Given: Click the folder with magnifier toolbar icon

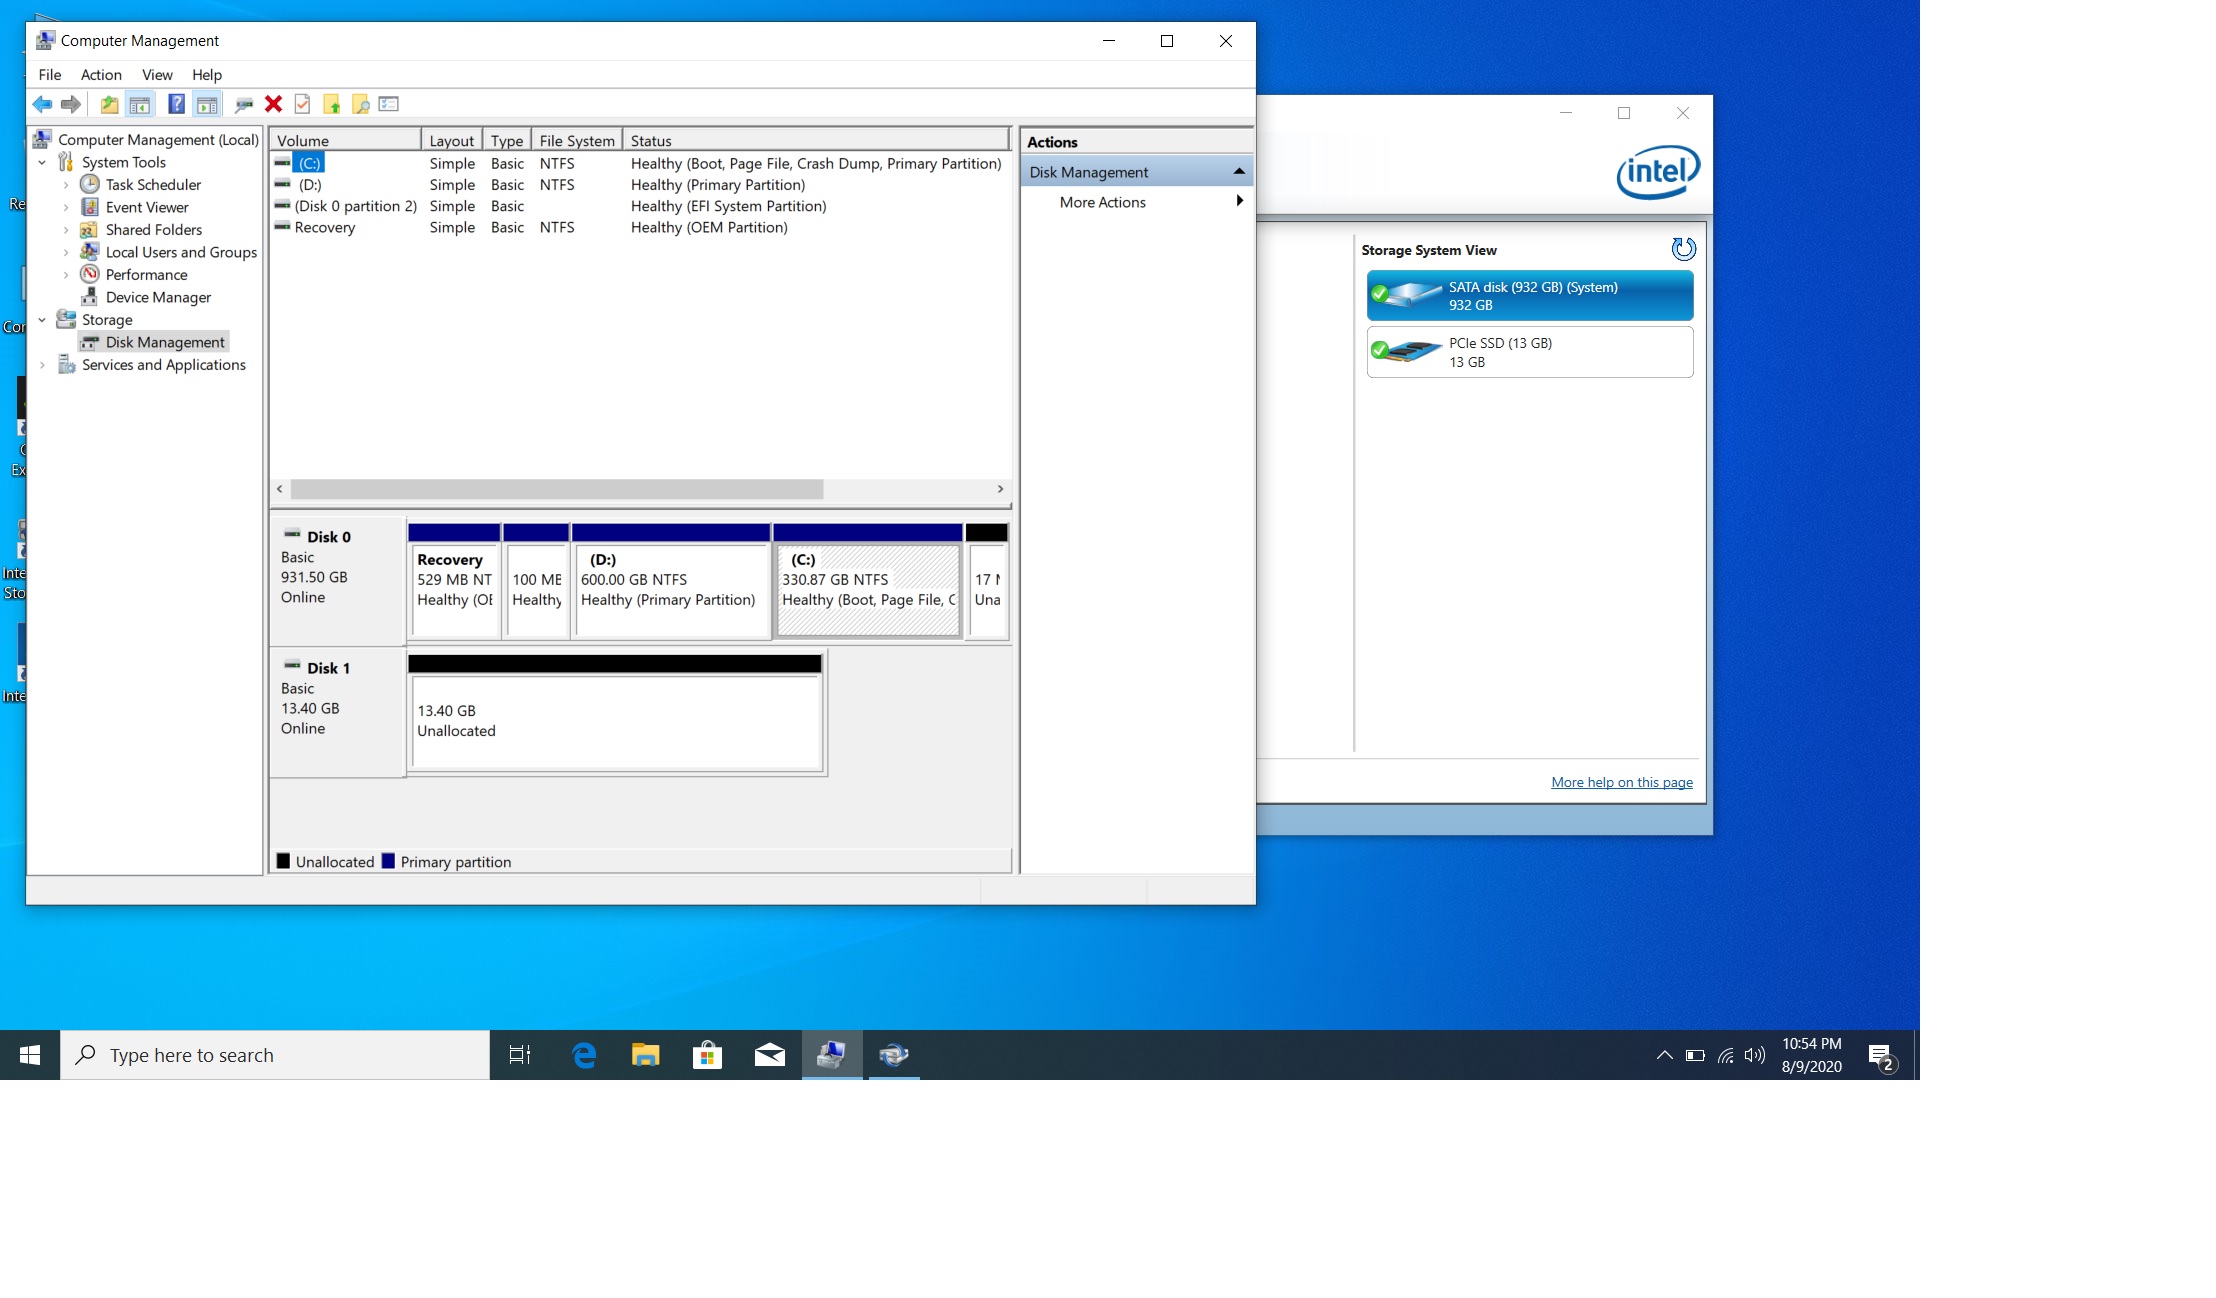Looking at the screenshot, I should 360,104.
